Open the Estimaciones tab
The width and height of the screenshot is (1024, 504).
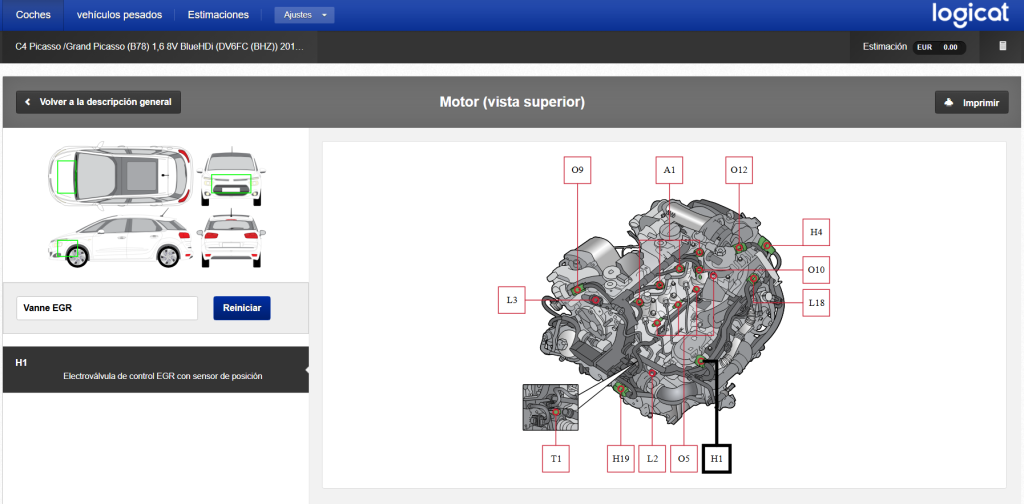click(x=218, y=15)
